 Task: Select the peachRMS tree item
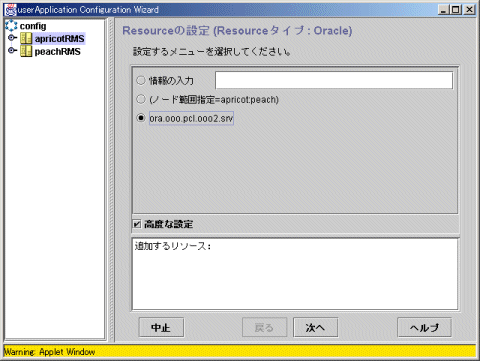tap(58, 52)
